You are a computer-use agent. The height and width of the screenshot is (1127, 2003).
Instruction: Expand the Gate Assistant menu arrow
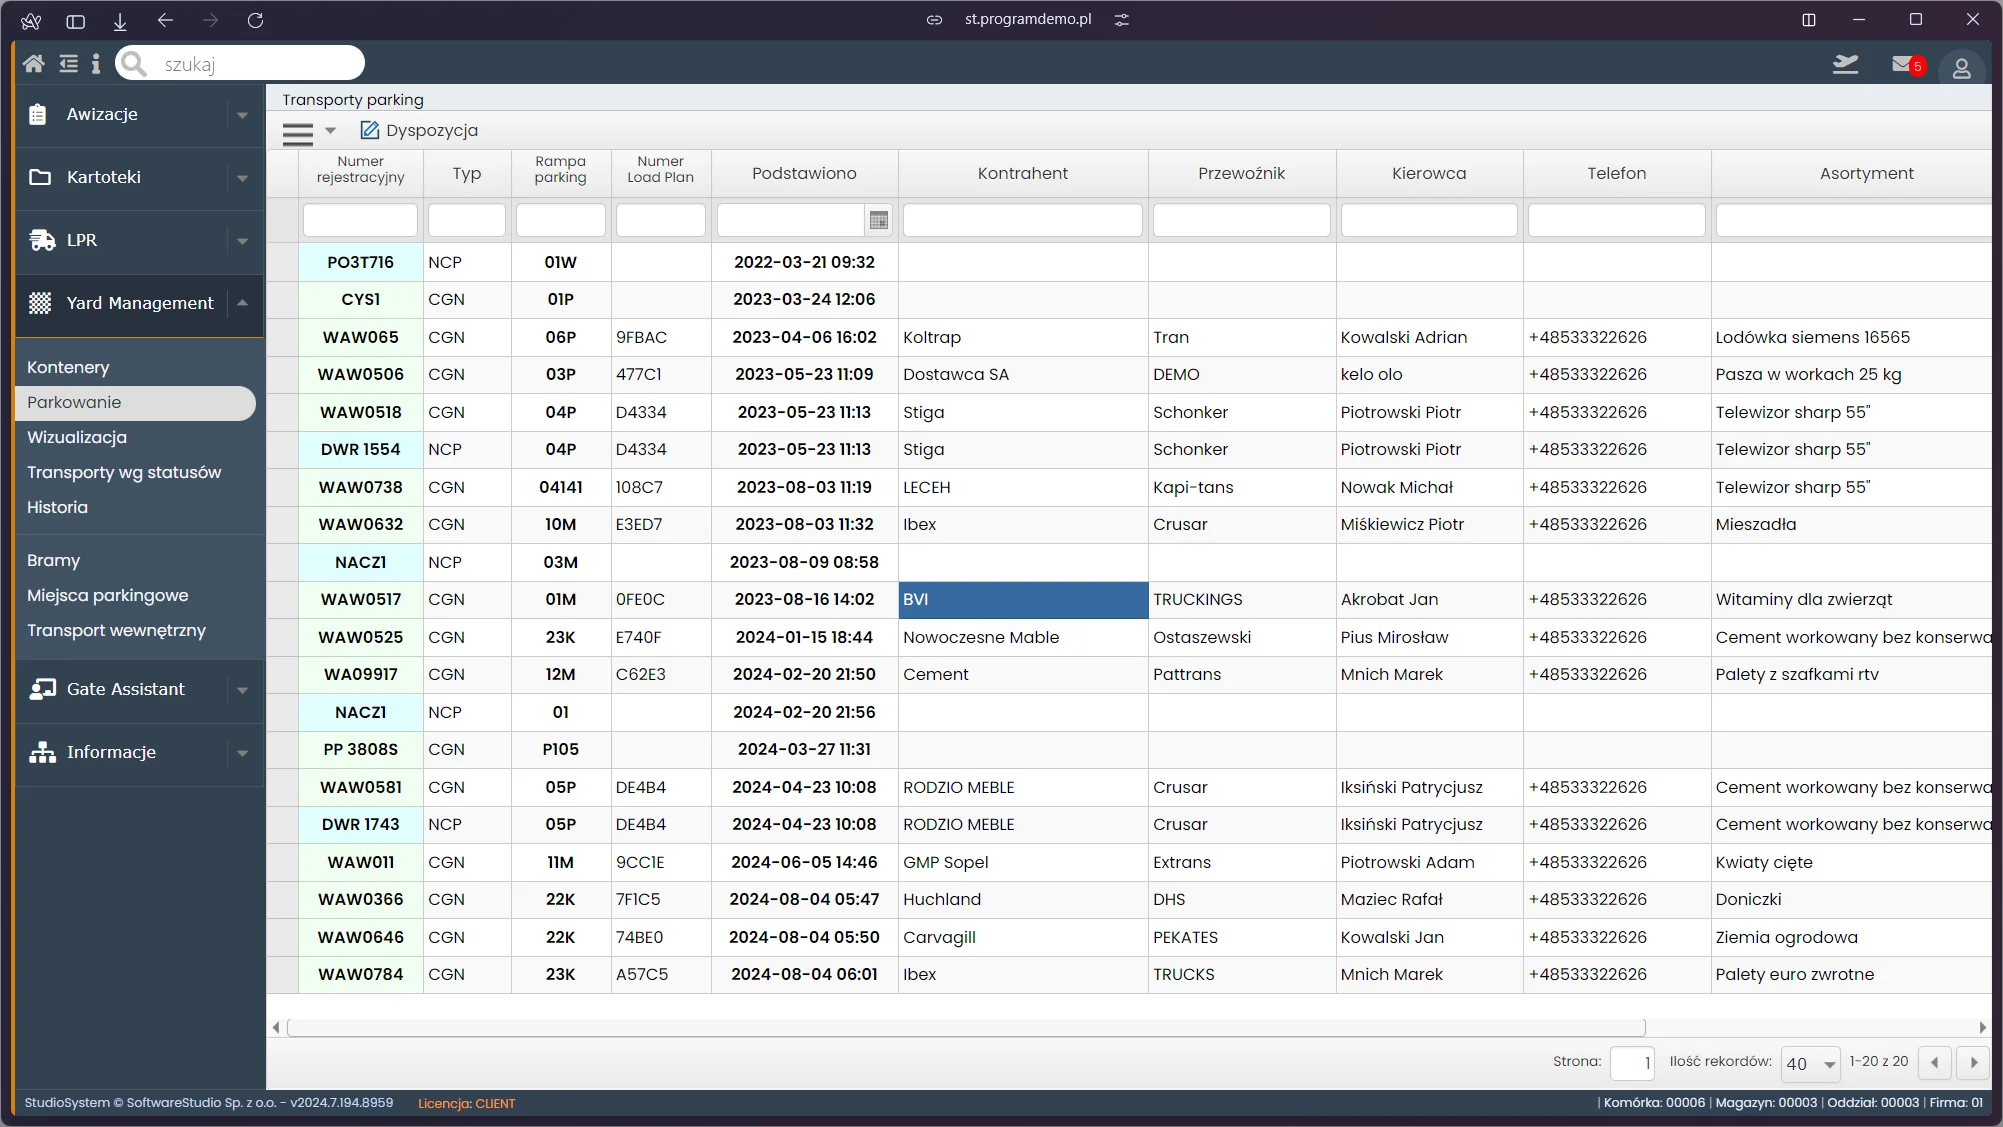click(242, 690)
